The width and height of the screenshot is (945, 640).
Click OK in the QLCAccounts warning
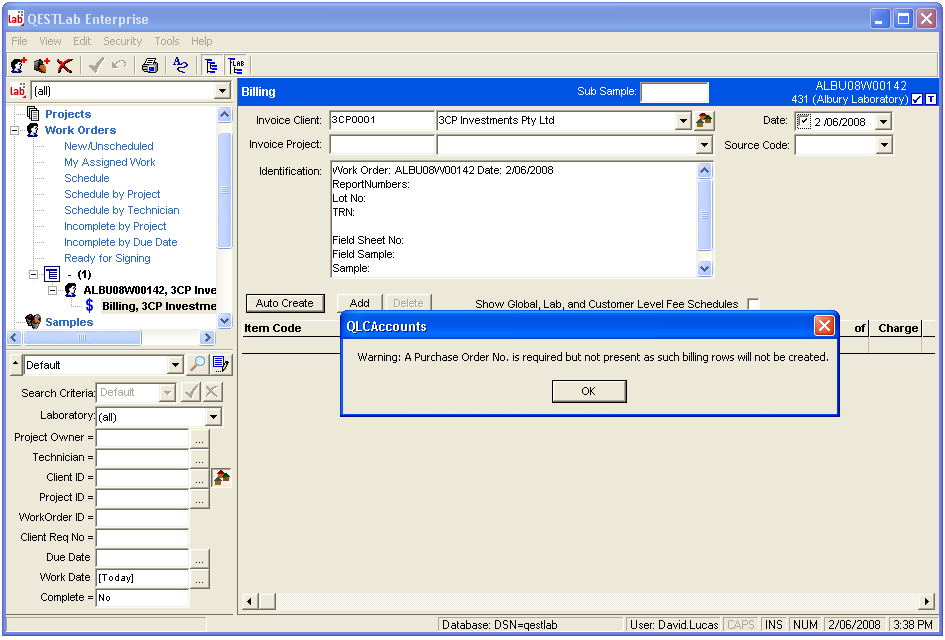[589, 392]
